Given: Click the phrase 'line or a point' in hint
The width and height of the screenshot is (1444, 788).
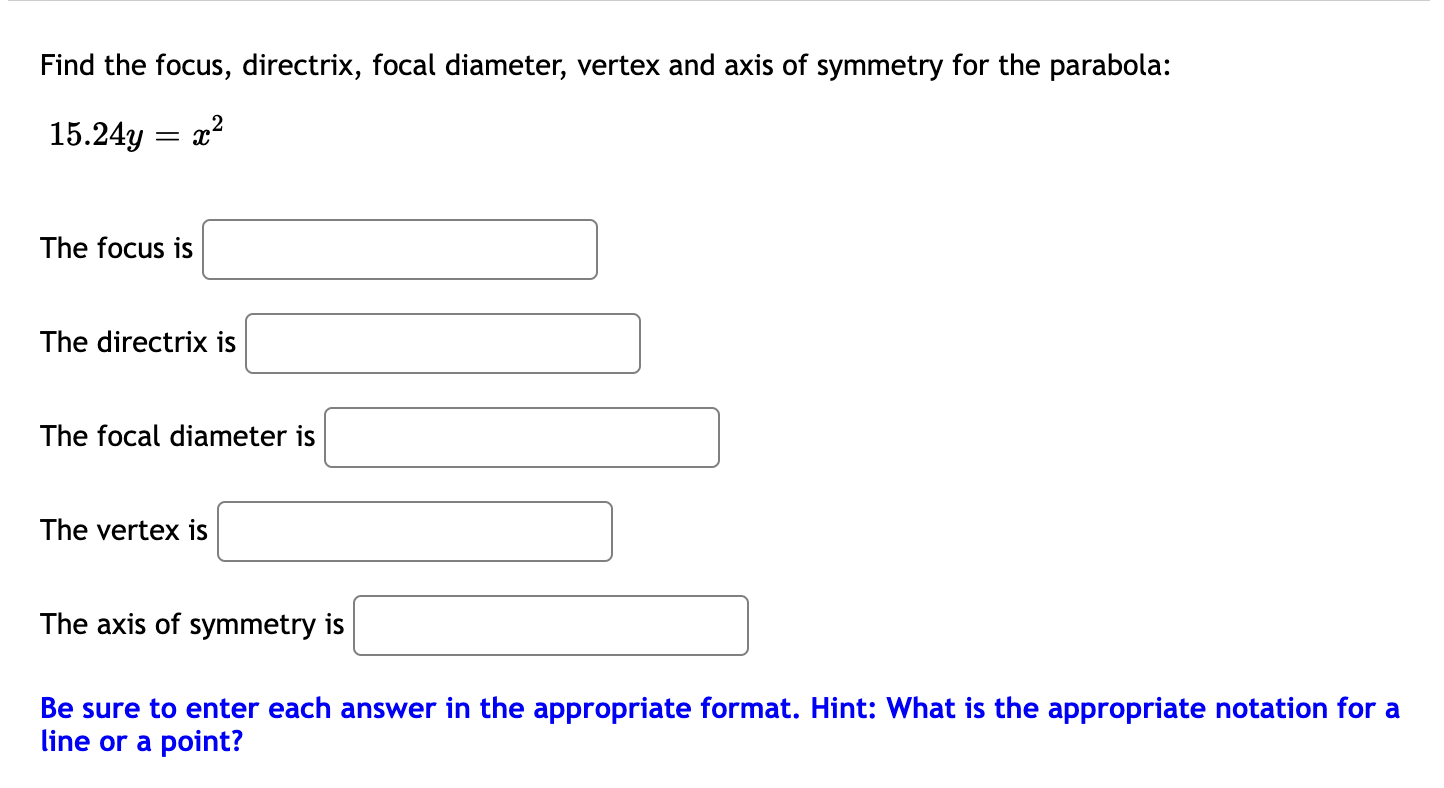Looking at the screenshot, I should [x=130, y=742].
